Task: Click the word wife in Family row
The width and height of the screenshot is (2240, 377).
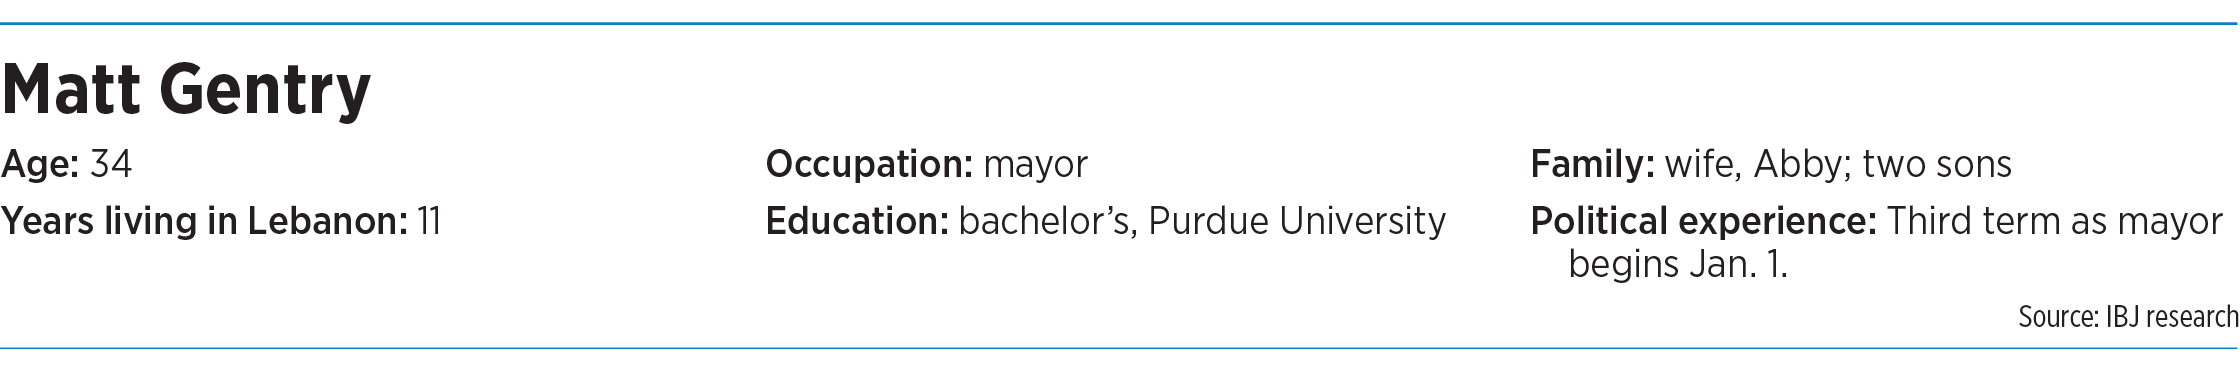Action: click(x=1703, y=165)
